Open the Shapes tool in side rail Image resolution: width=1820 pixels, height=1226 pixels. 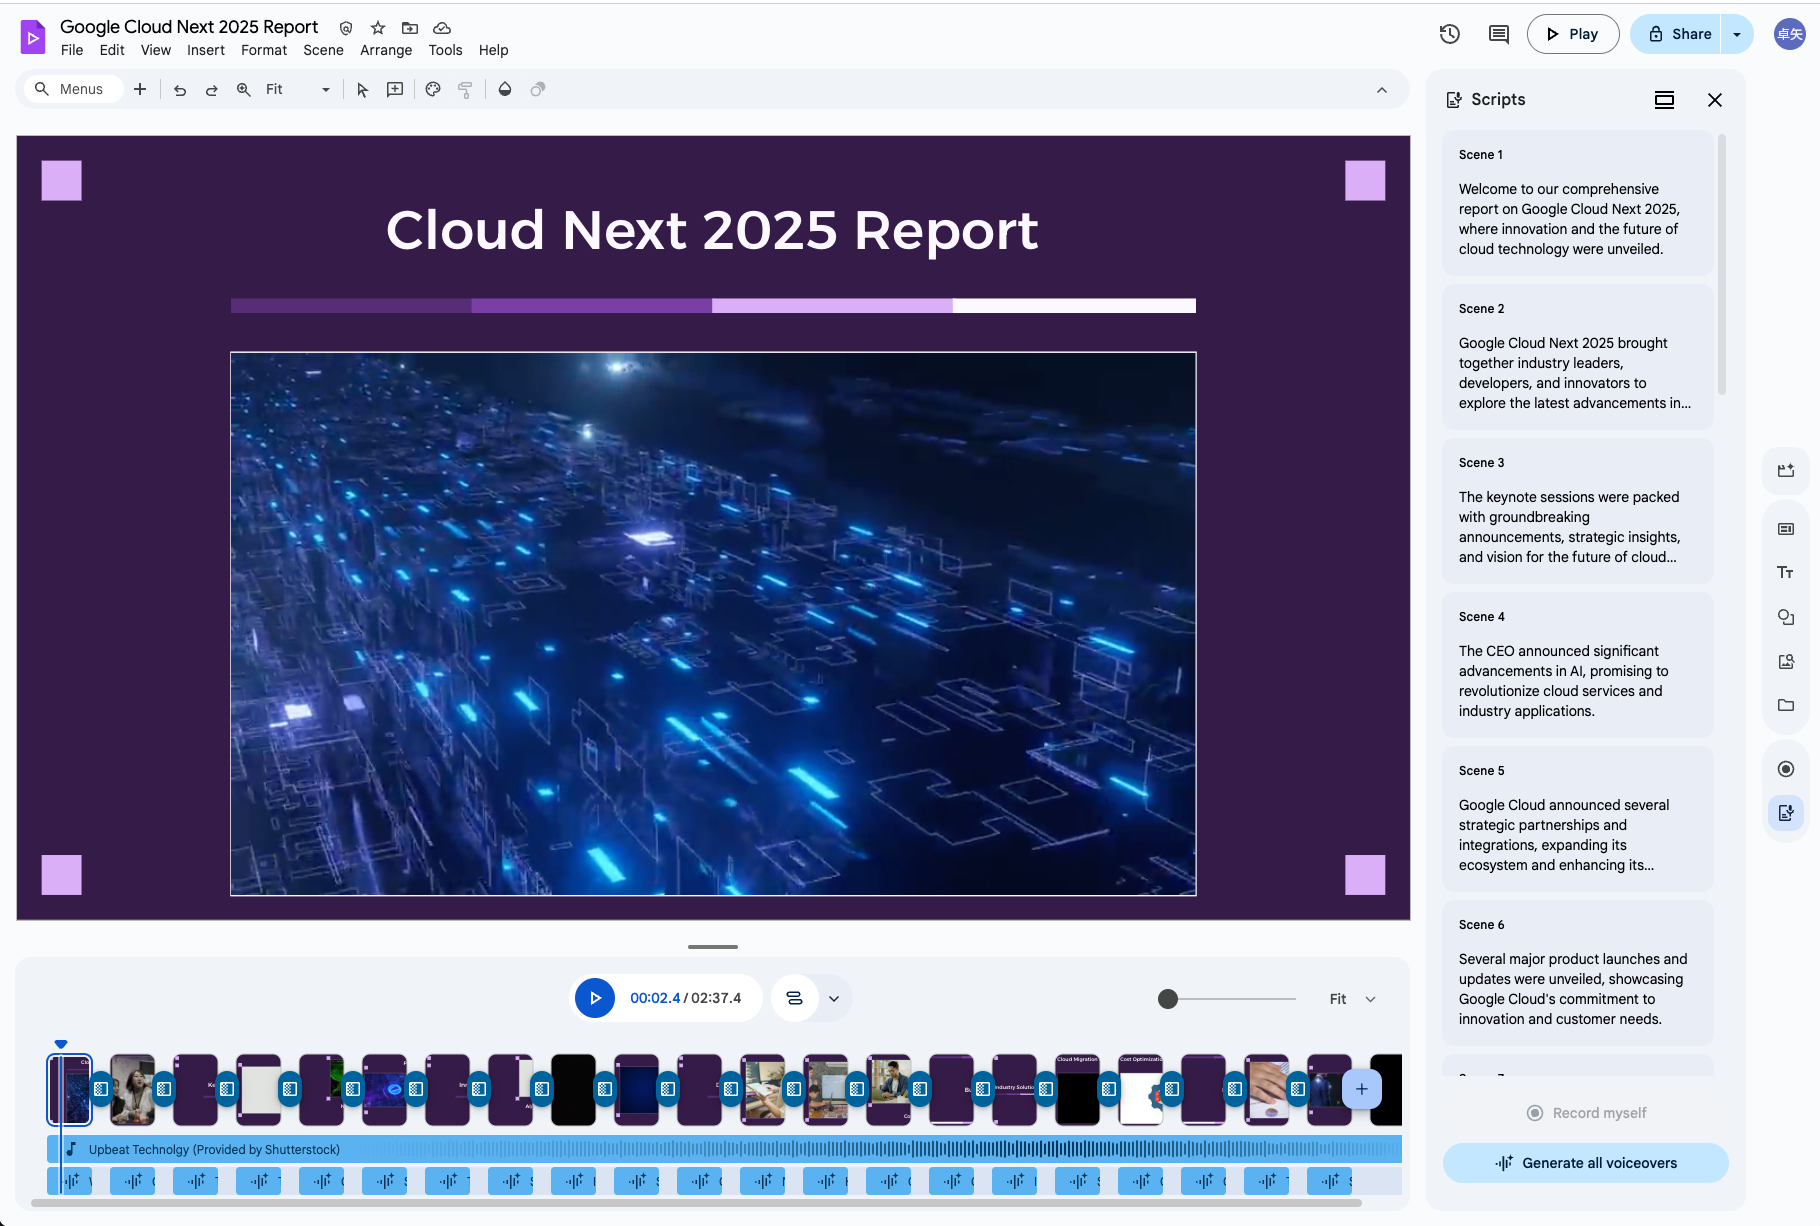(x=1785, y=617)
